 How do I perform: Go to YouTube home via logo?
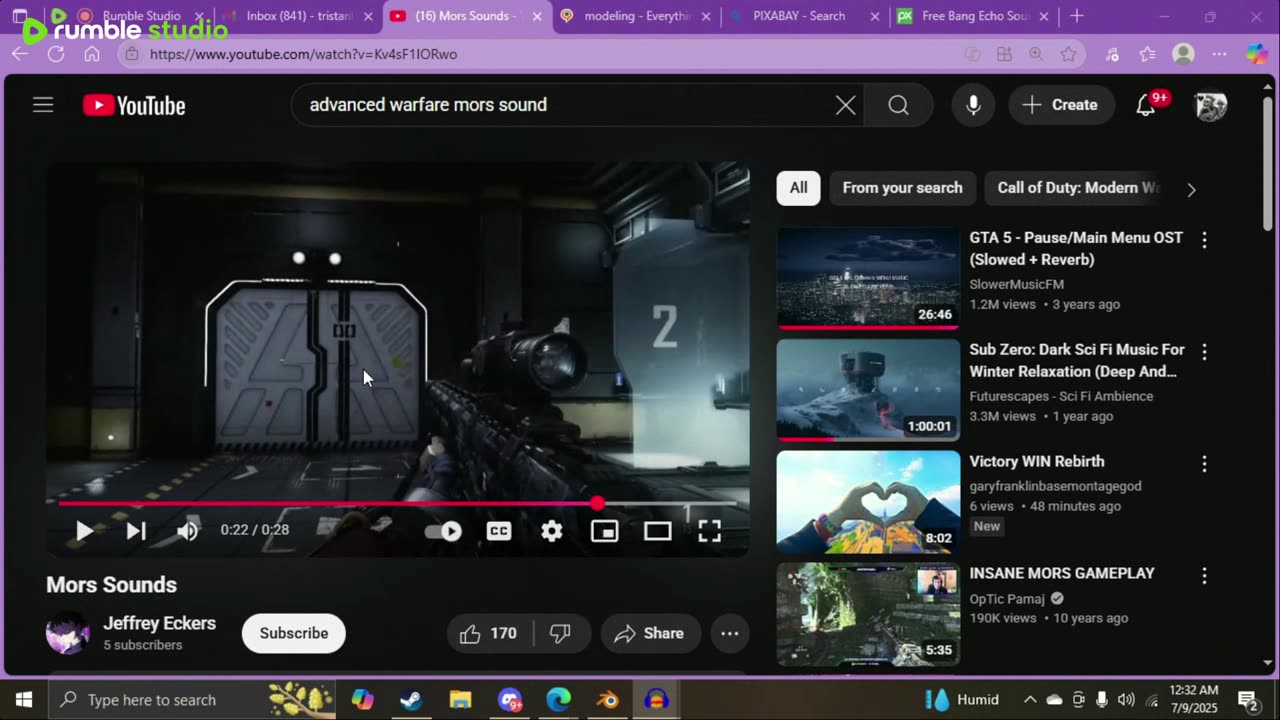click(x=134, y=105)
